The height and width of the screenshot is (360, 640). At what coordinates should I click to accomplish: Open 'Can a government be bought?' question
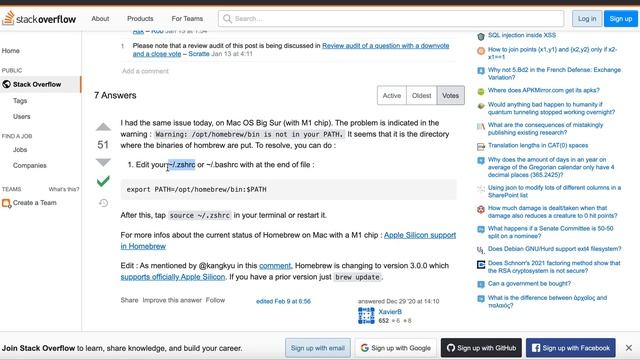[529, 283]
